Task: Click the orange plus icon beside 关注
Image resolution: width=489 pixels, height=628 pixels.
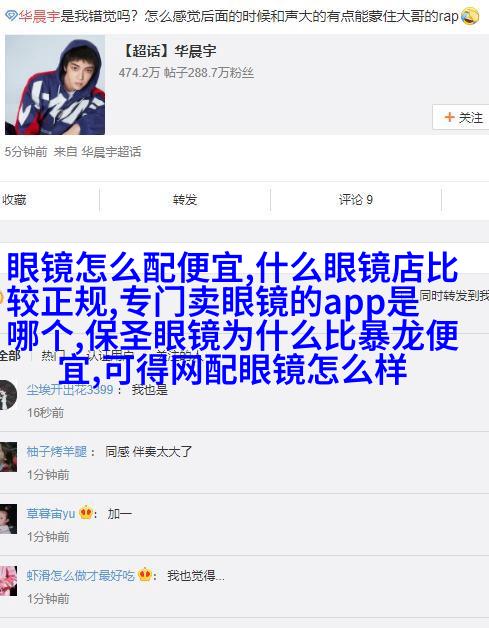Action: click(449, 117)
